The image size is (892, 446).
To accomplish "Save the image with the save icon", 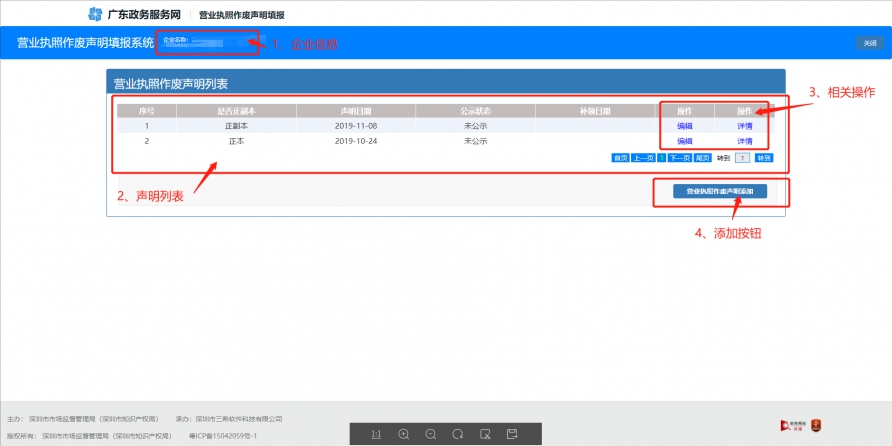I will (x=512, y=434).
